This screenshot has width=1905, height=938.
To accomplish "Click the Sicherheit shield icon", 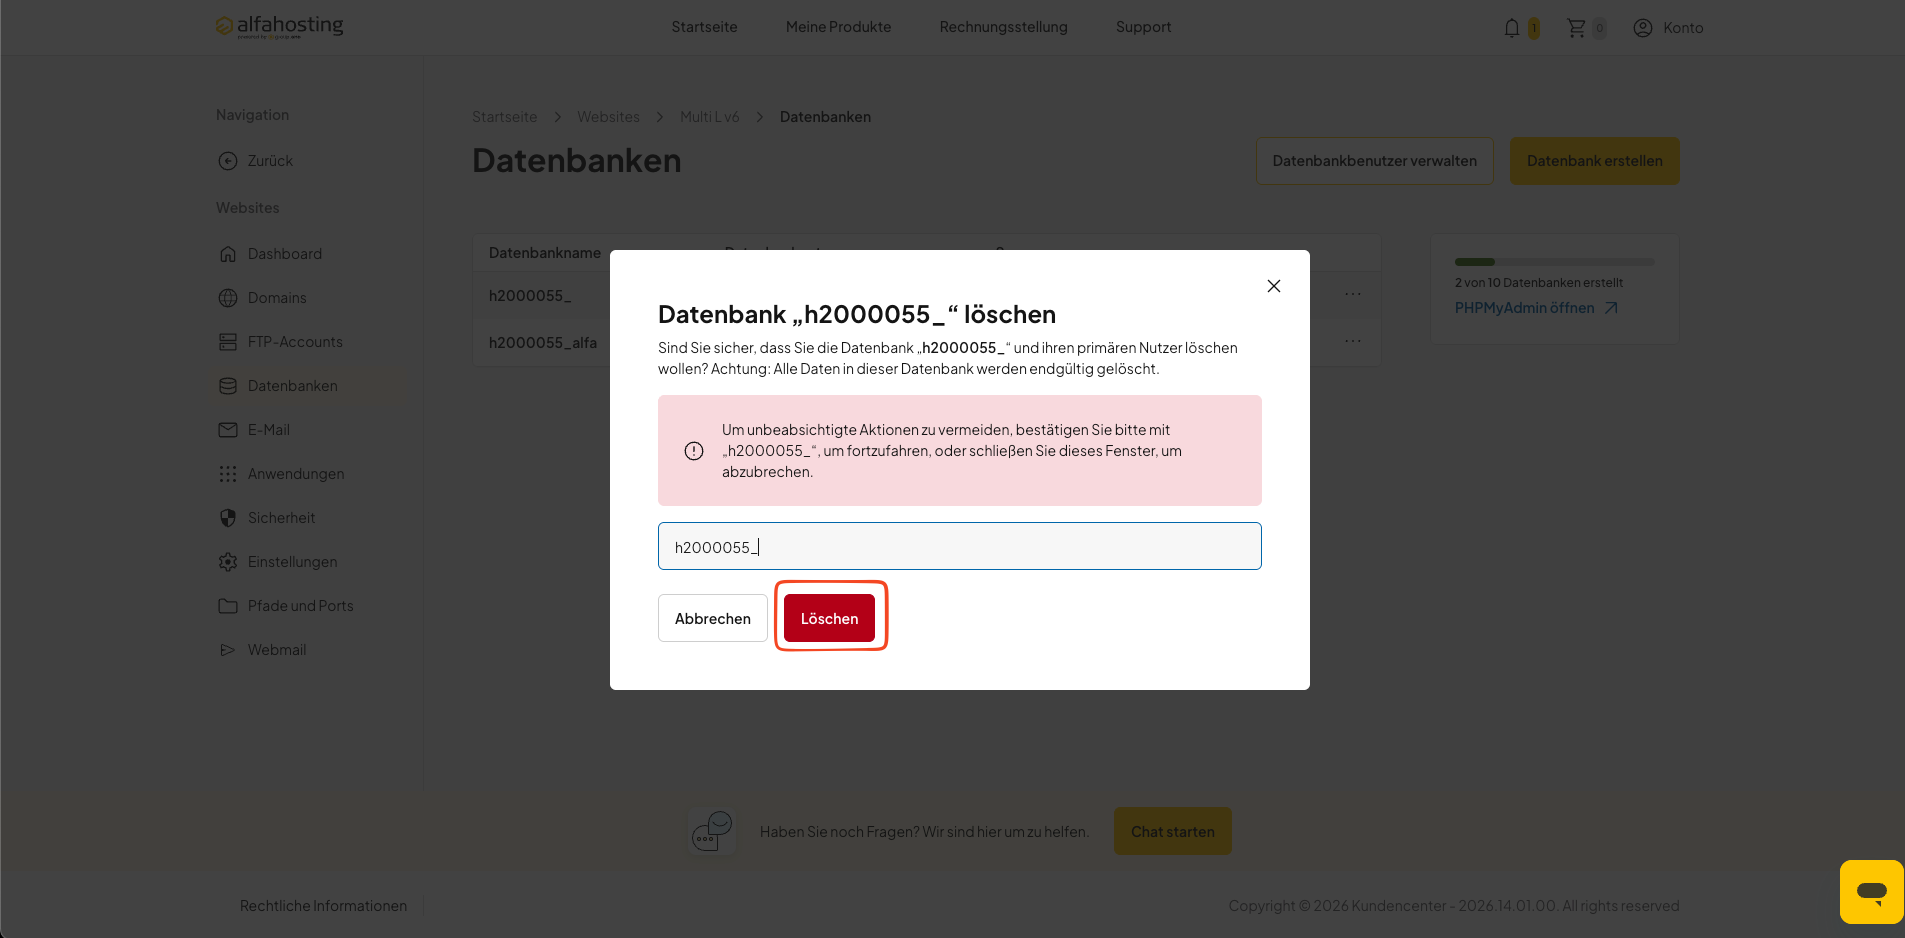I will coord(228,518).
